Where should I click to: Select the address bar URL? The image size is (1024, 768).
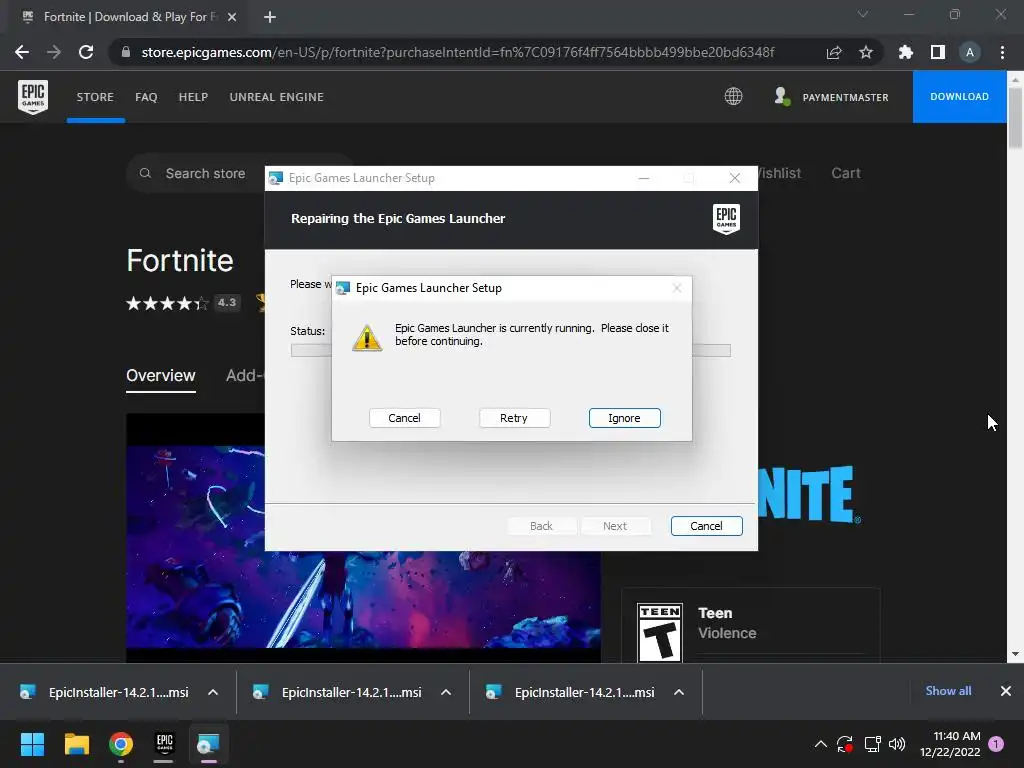(458, 52)
